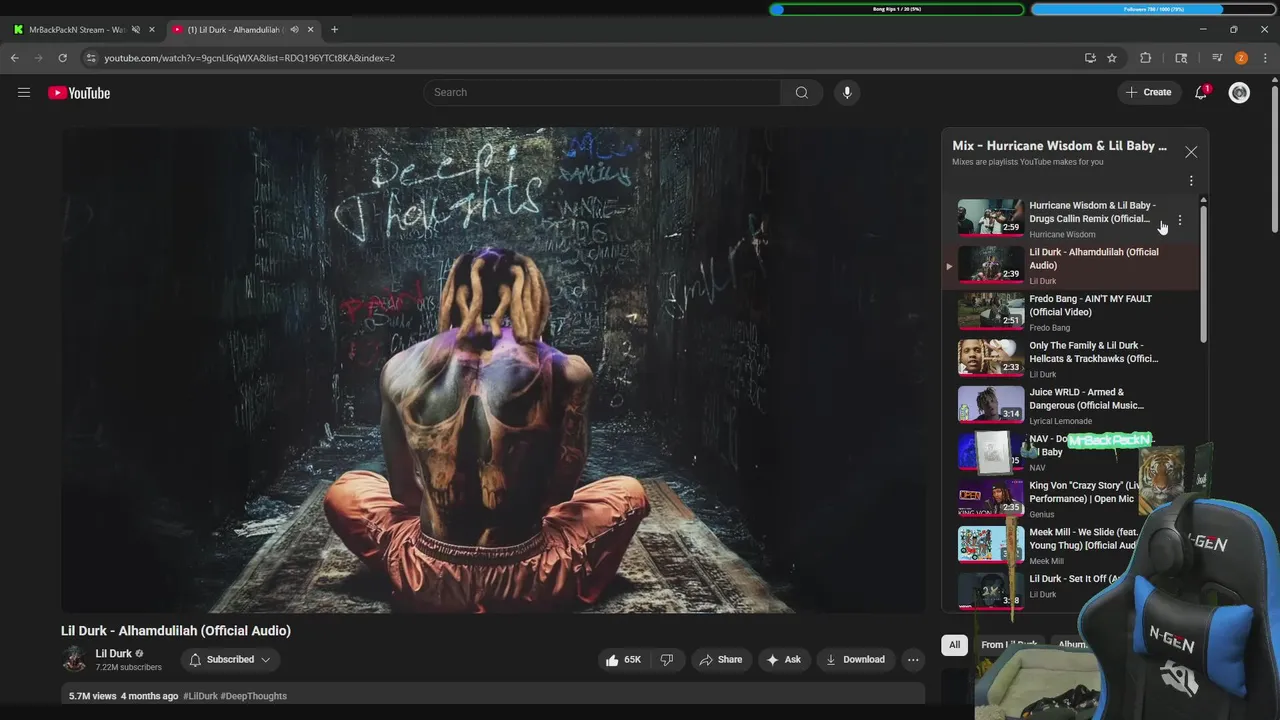Like the video with 65K thumbs up
Screen dimensions: 1280x720
click(623, 660)
